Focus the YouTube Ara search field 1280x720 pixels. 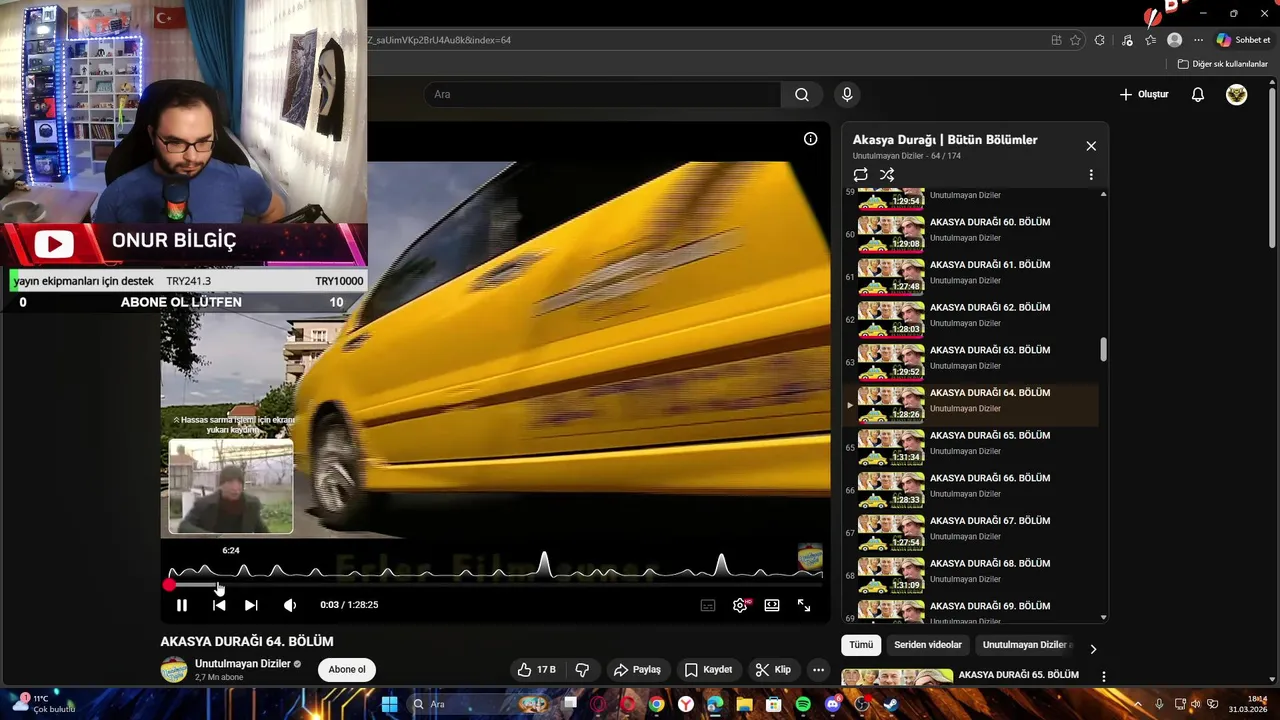pyautogui.click(x=603, y=94)
